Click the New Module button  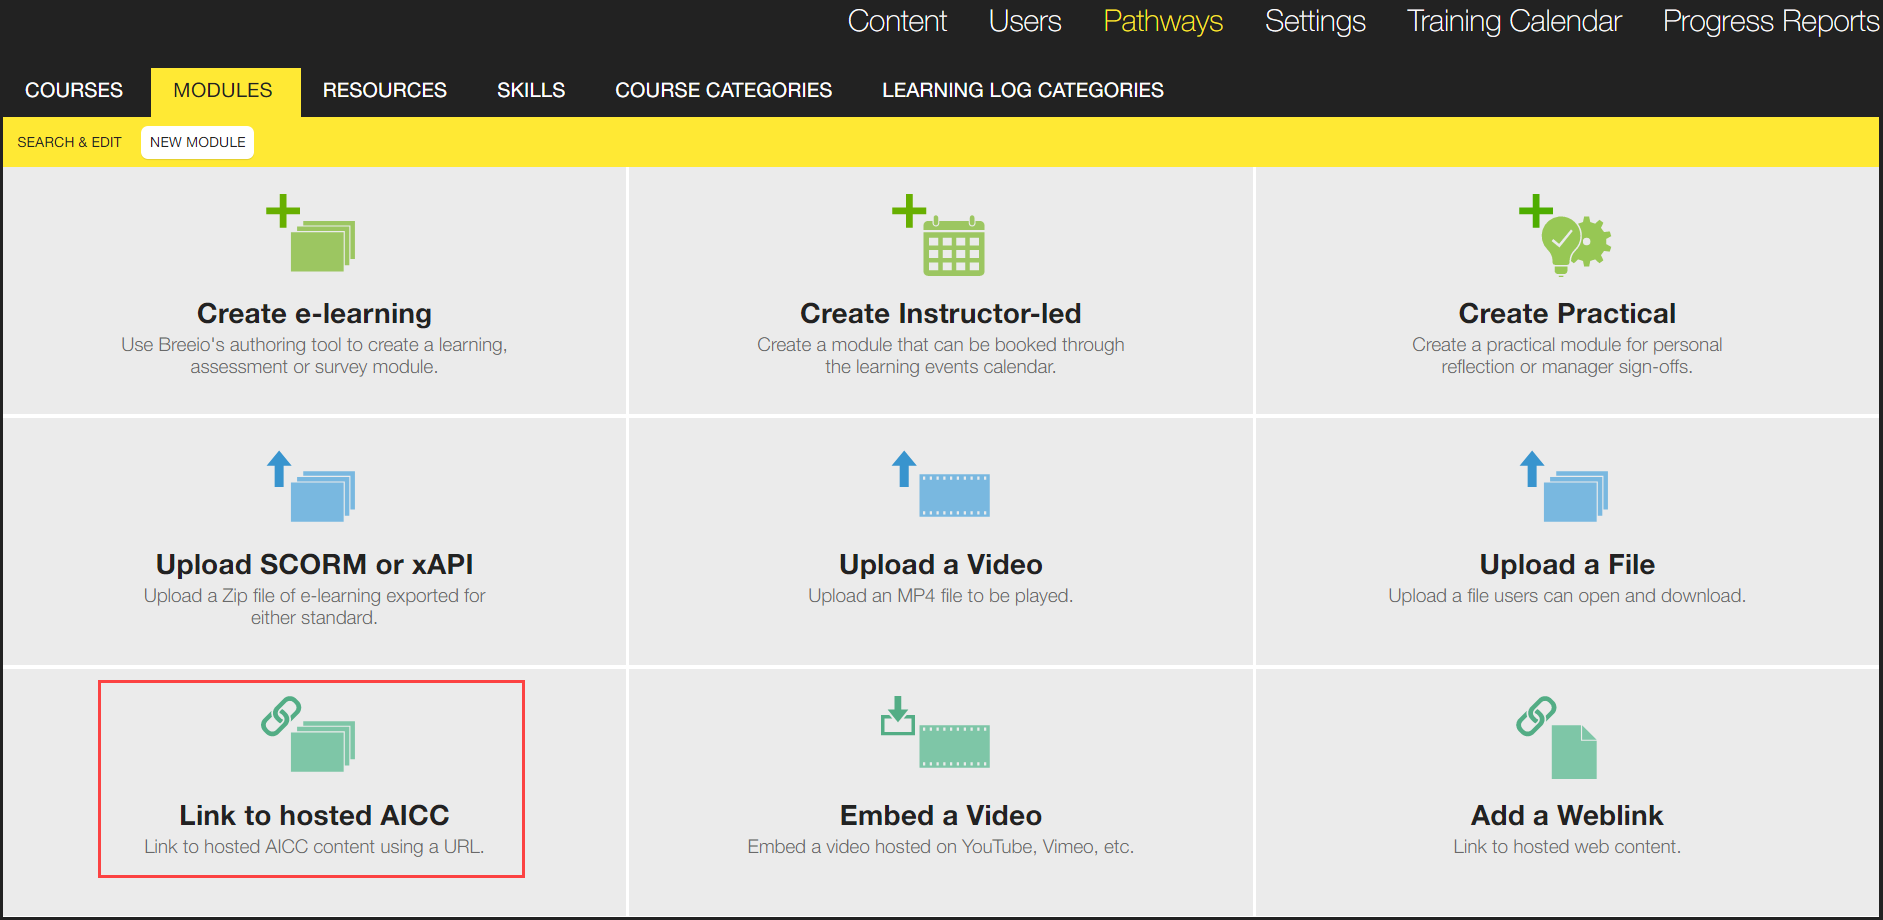click(x=198, y=142)
